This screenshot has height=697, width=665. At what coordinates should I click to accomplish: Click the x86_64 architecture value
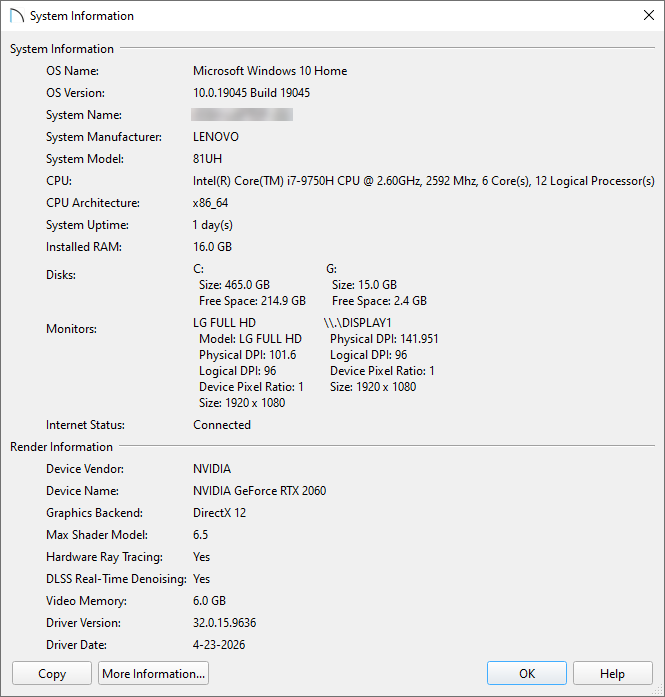click(210, 203)
